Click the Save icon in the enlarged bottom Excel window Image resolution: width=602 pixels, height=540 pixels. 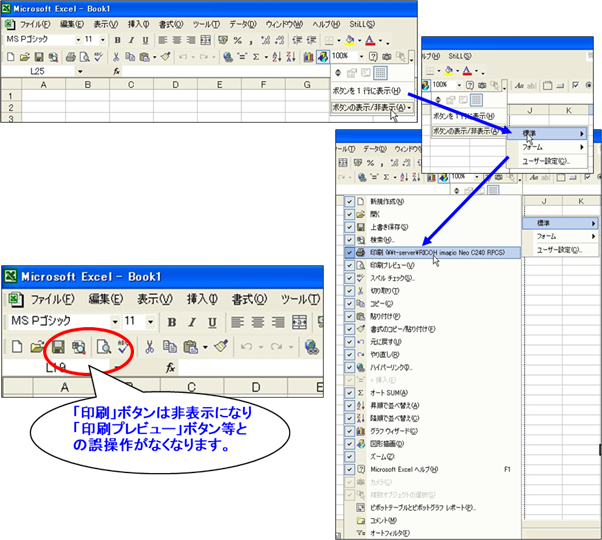click(58, 347)
